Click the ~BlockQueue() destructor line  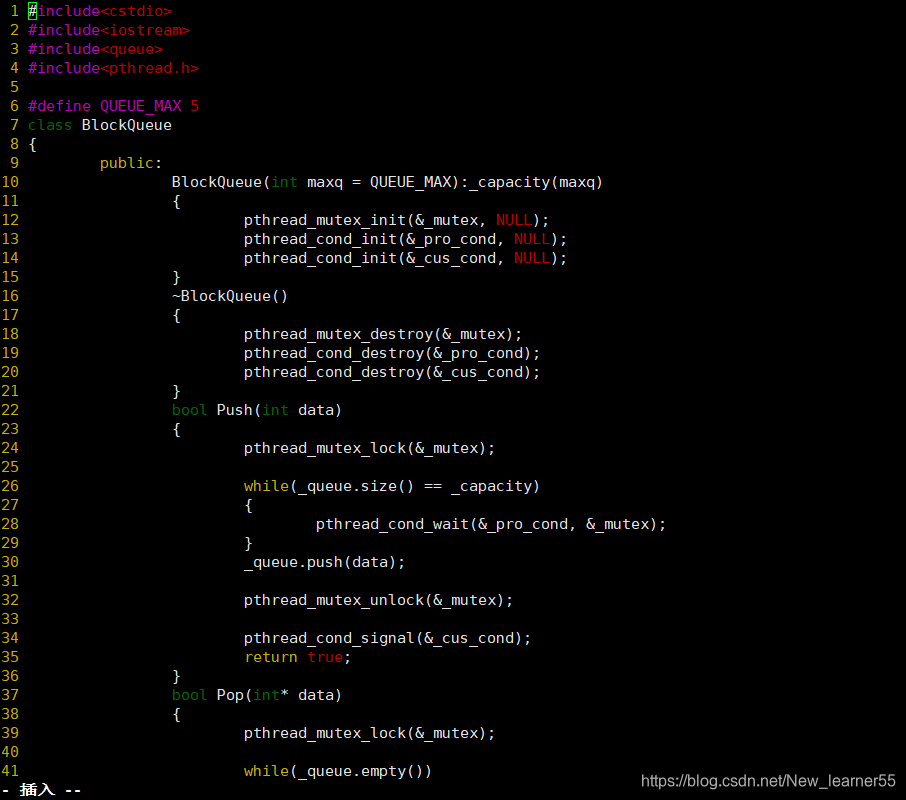coord(229,296)
